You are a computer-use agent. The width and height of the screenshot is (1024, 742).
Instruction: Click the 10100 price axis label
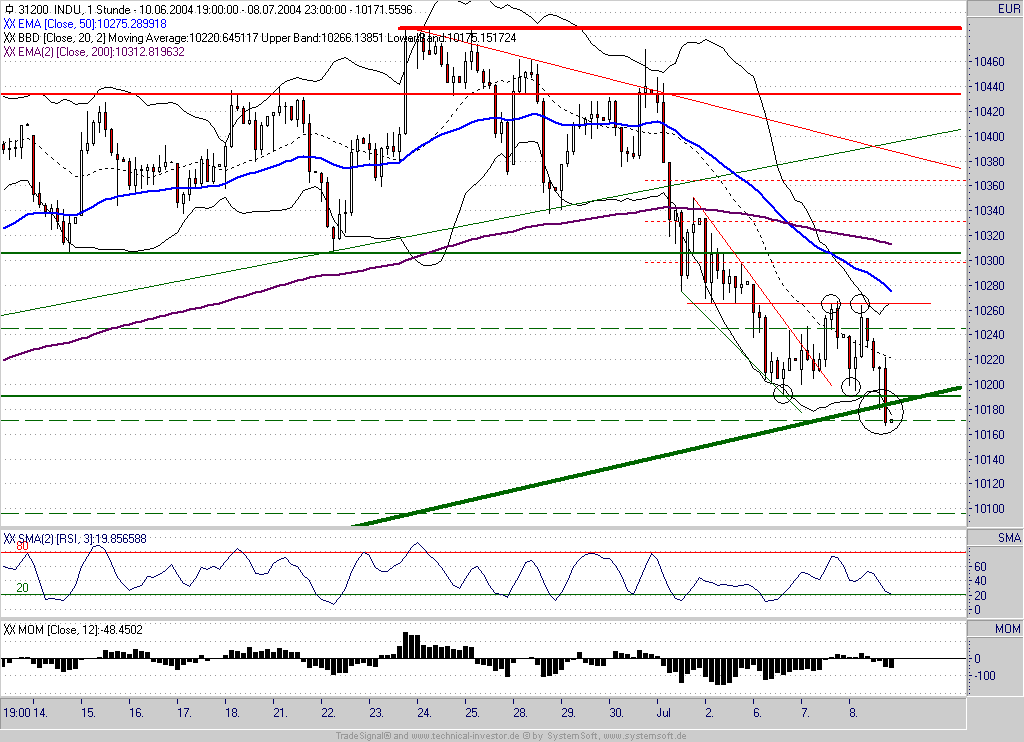tap(989, 509)
